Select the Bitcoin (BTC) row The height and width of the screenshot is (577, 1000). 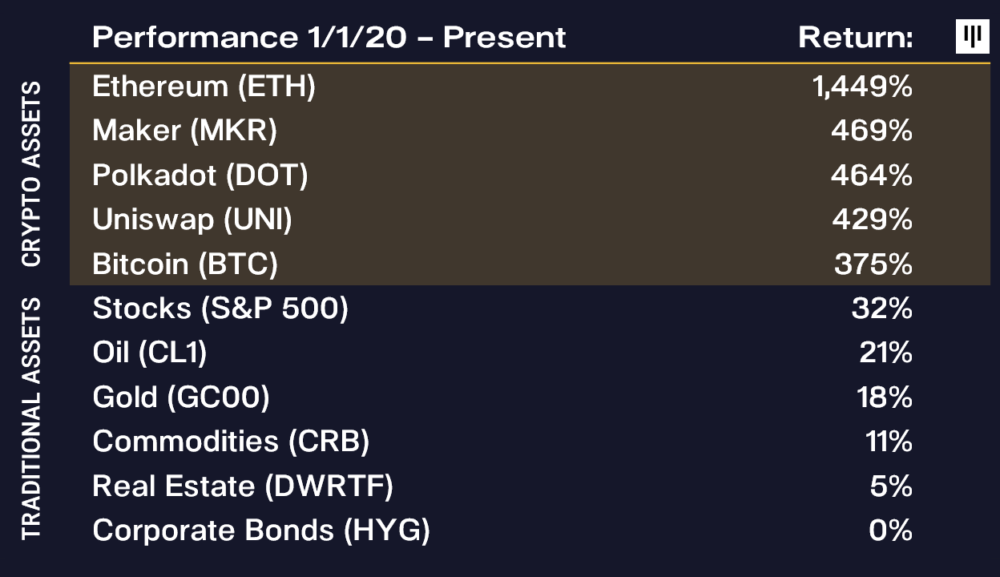pyautogui.click(x=529, y=263)
